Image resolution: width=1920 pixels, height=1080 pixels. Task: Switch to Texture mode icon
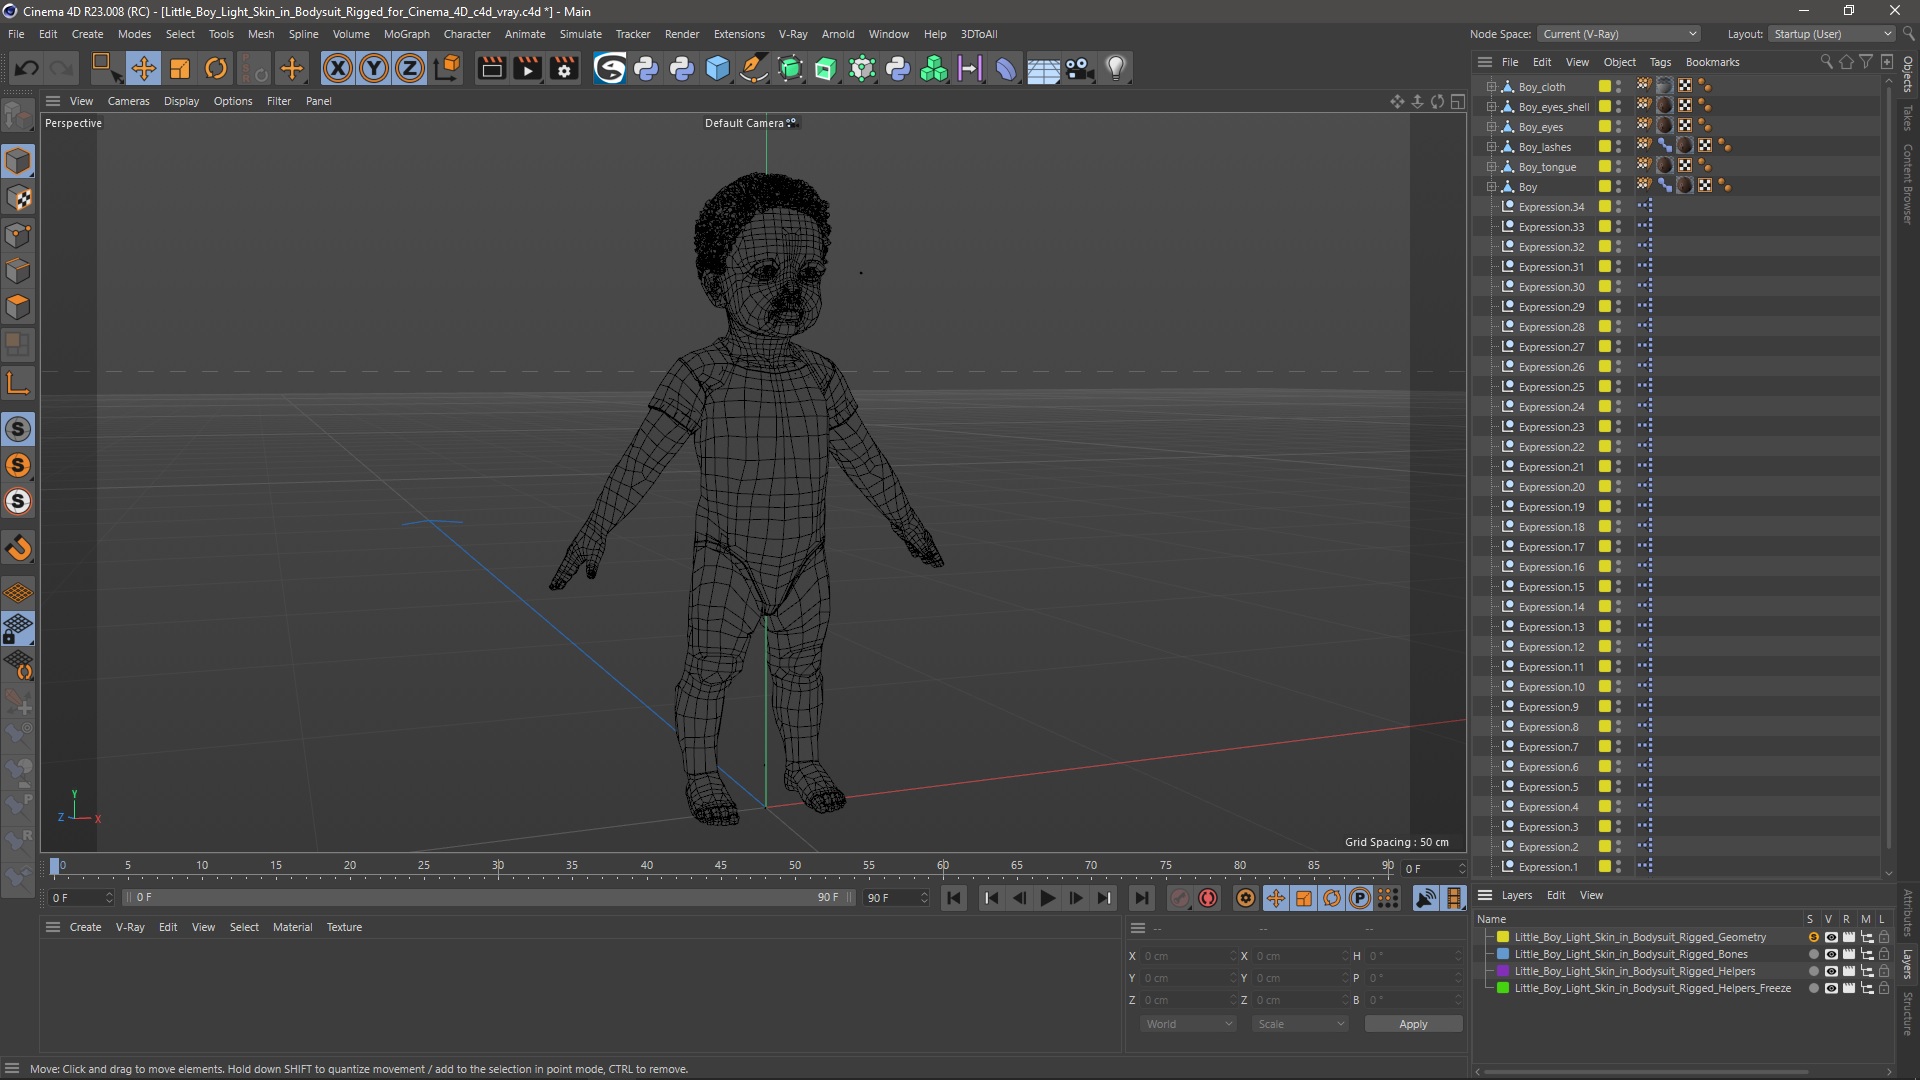coord(18,198)
